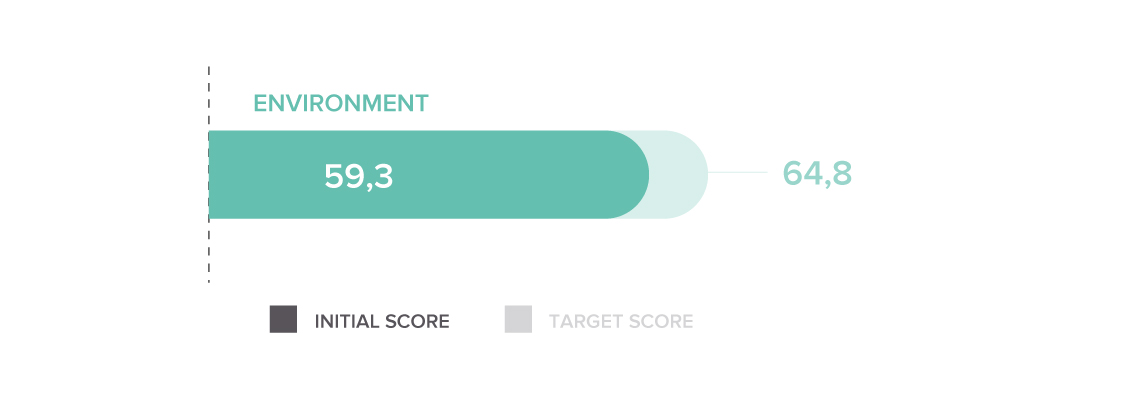Click the dark gray Initial Score swatch
The image size is (1125, 400).
283,319
